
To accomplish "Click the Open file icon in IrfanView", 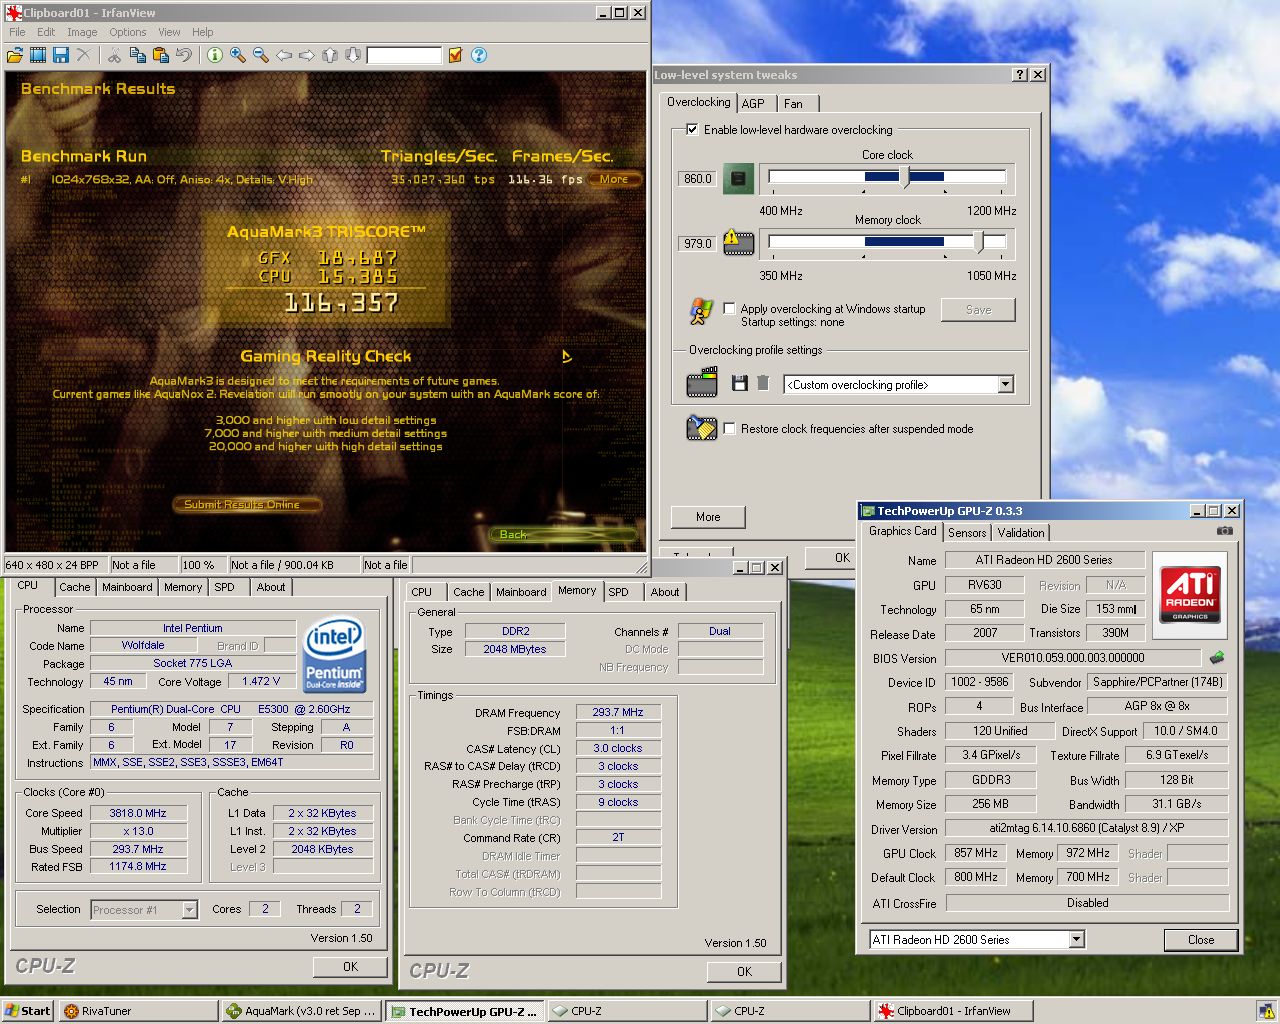I will pos(15,55).
